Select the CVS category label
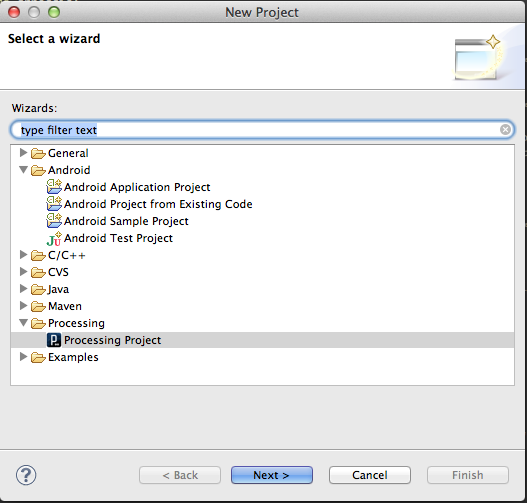 pyautogui.click(x=58, y=272)
